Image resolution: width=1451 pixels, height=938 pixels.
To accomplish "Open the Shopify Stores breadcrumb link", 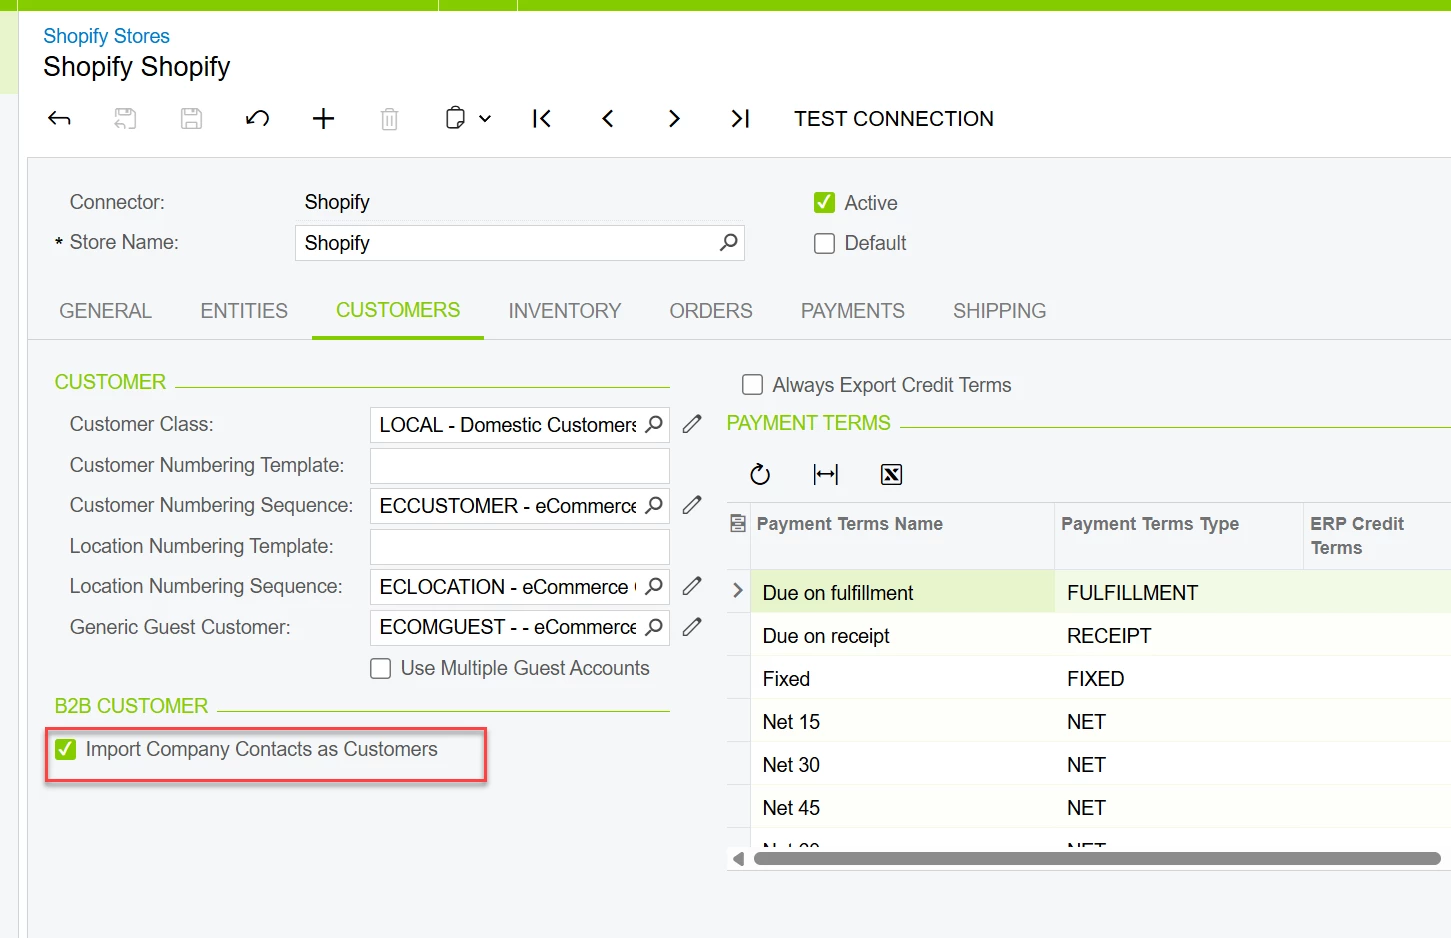I will [x=106, y=36].
